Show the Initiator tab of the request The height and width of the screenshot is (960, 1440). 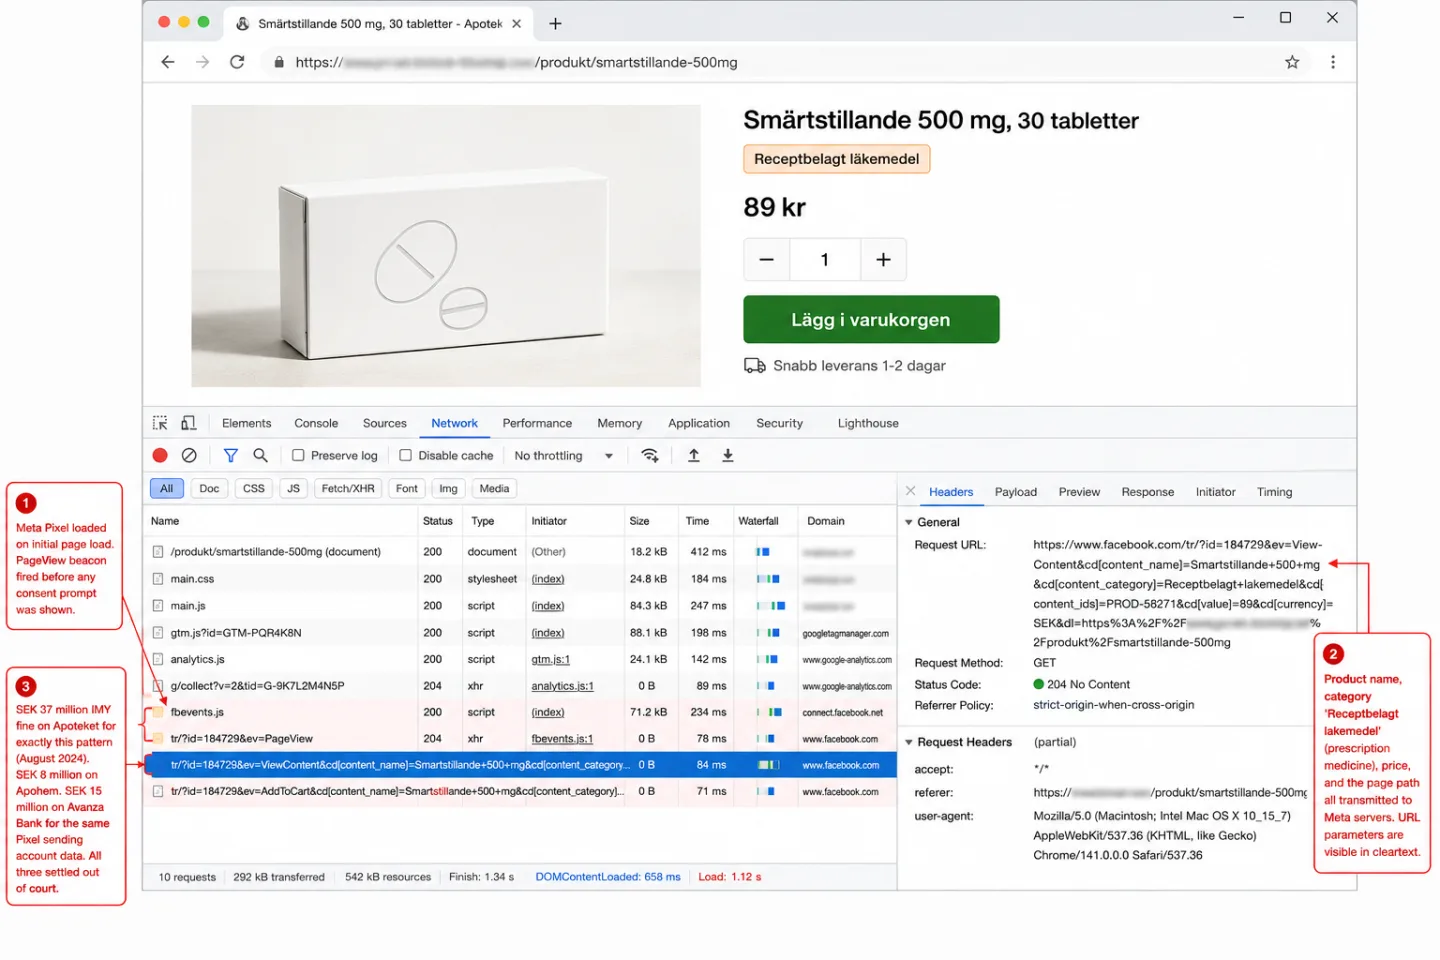1215,492
